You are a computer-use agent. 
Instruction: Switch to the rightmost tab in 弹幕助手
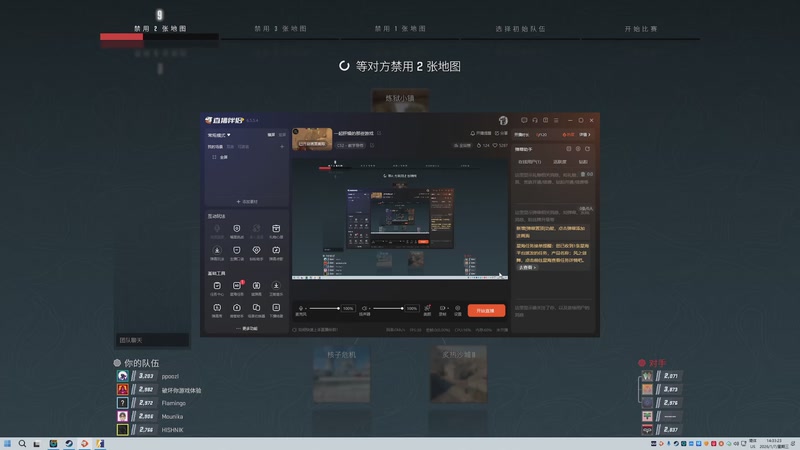click(583, 162)
